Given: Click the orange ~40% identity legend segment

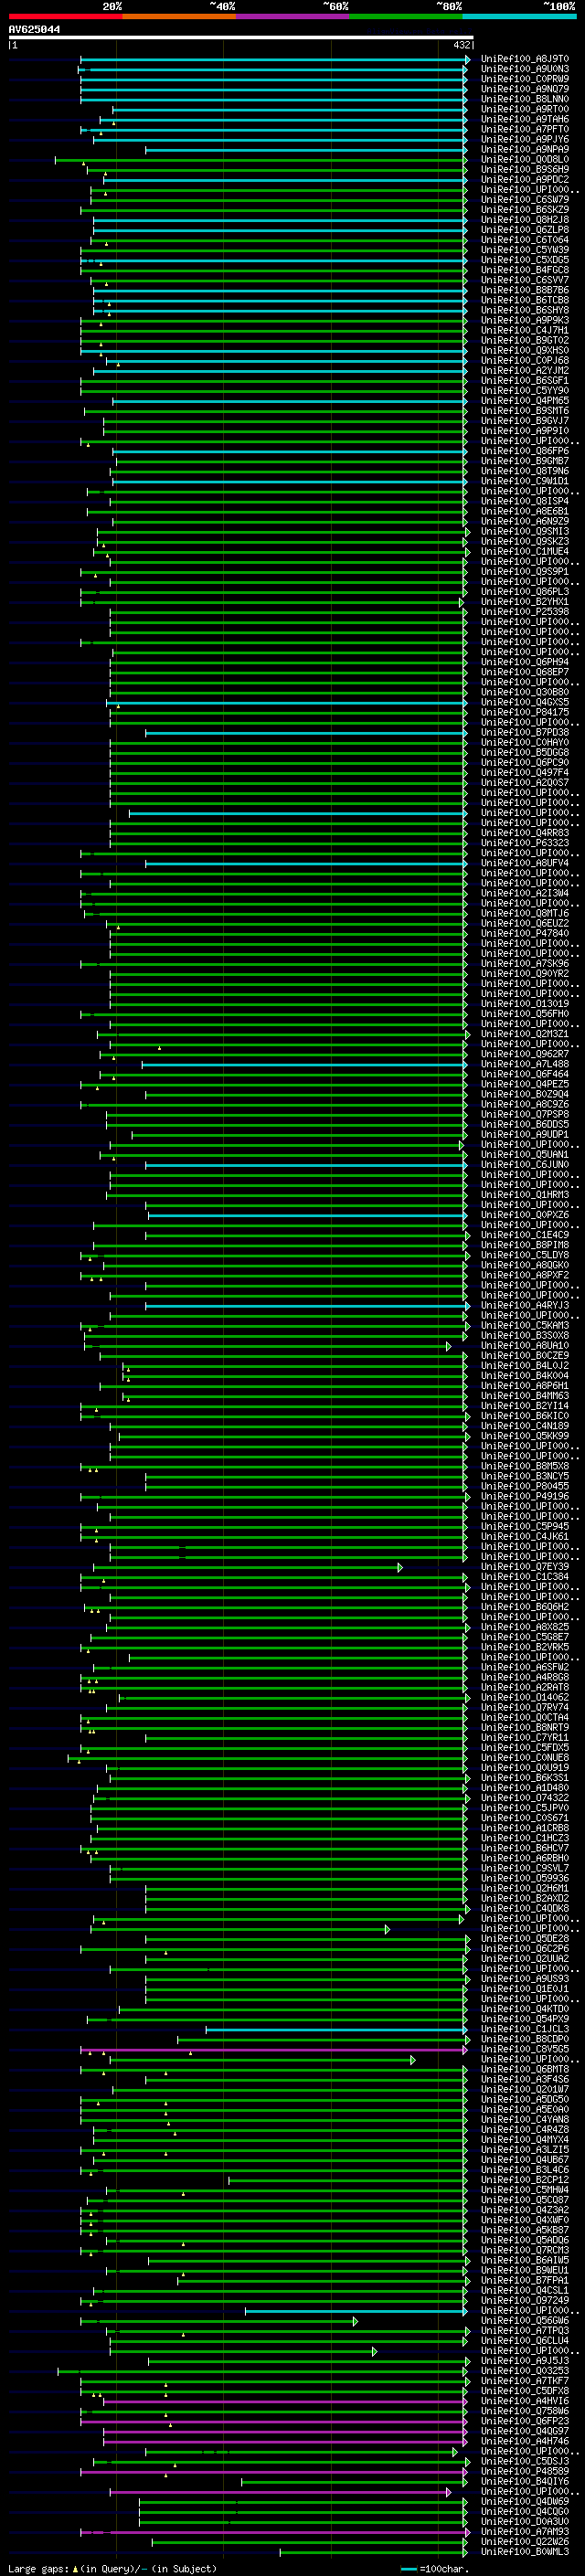Looking at the screenshot, I should [179, 16].
